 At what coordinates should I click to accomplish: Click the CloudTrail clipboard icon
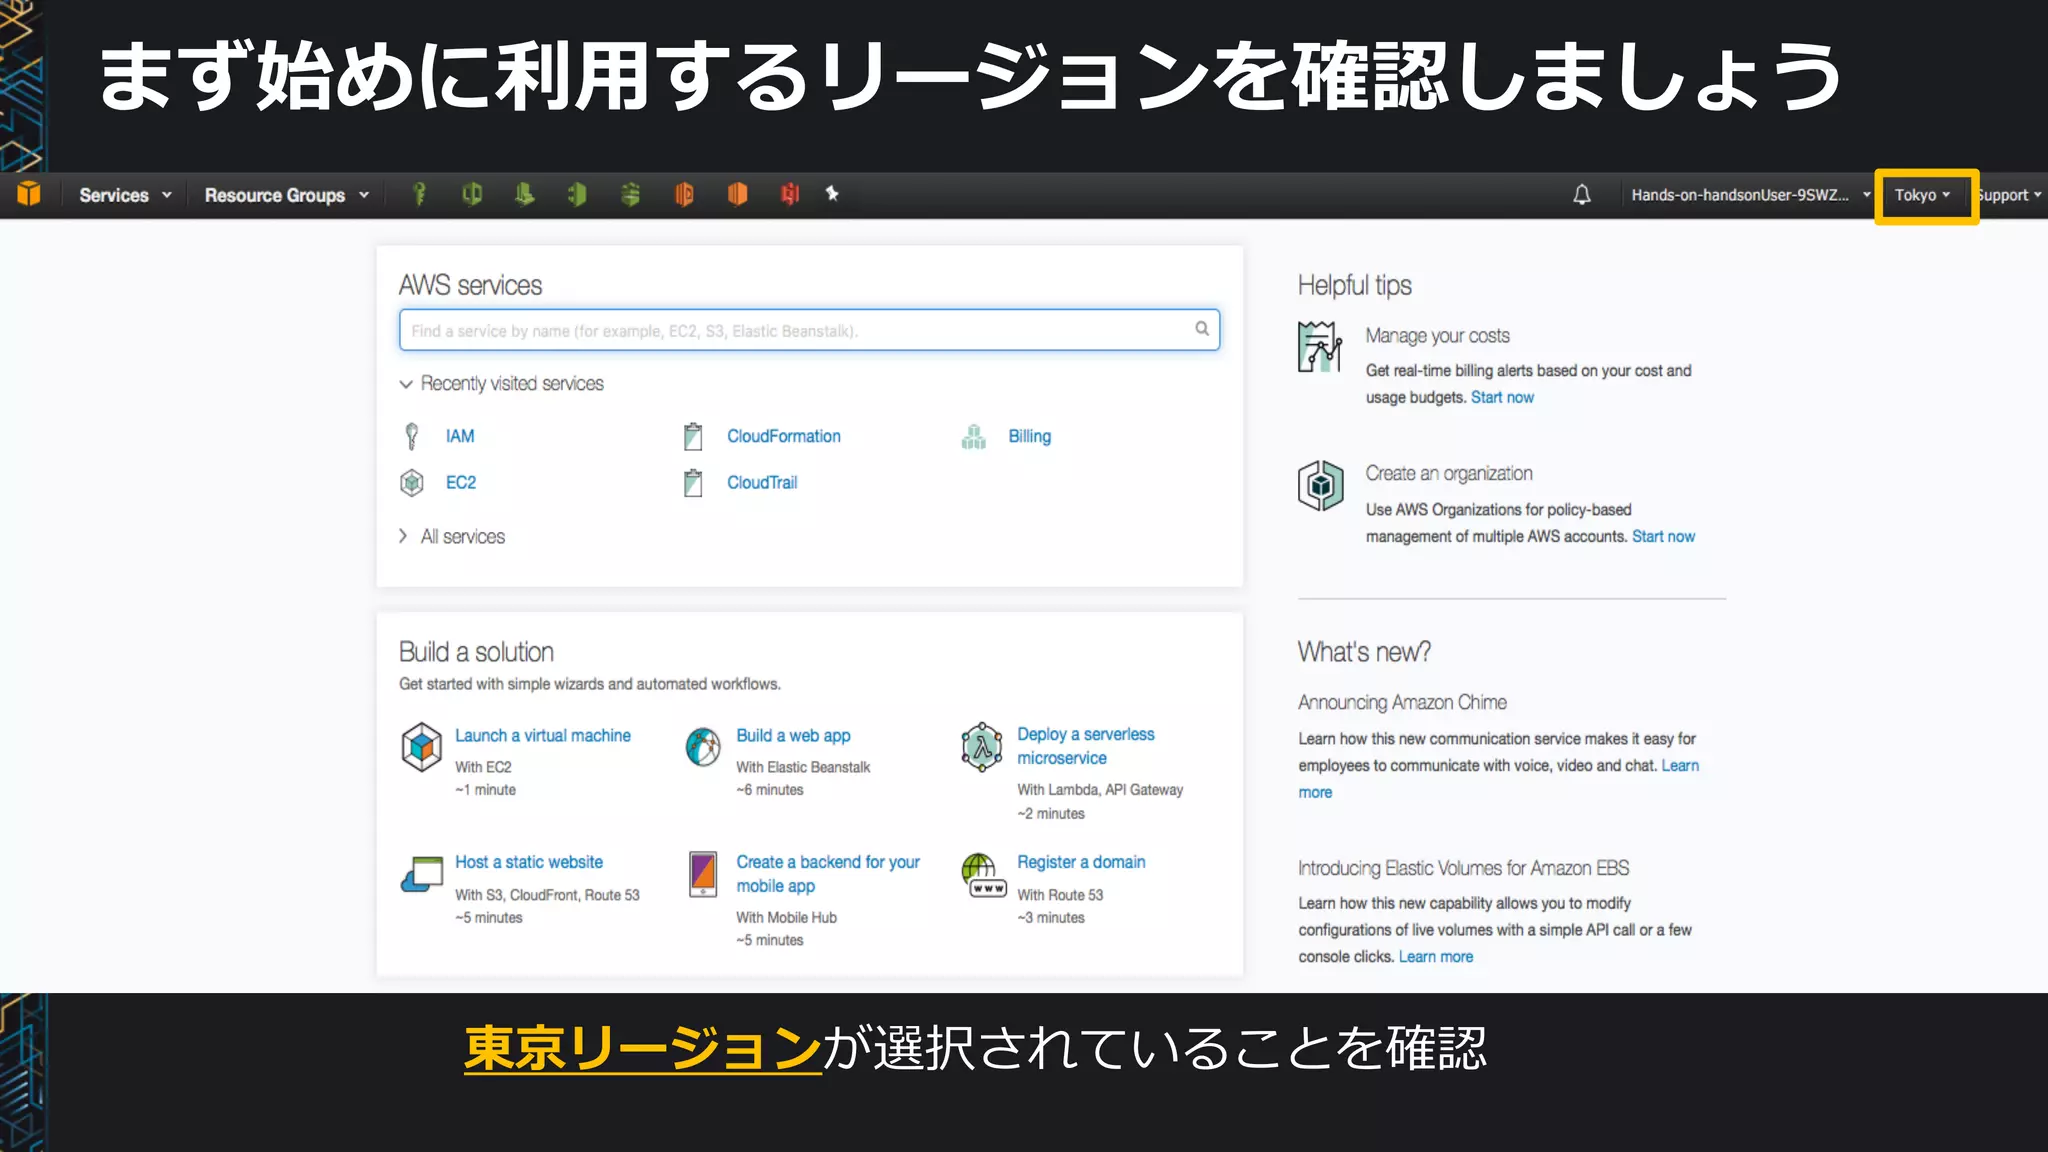click(693, 483)
